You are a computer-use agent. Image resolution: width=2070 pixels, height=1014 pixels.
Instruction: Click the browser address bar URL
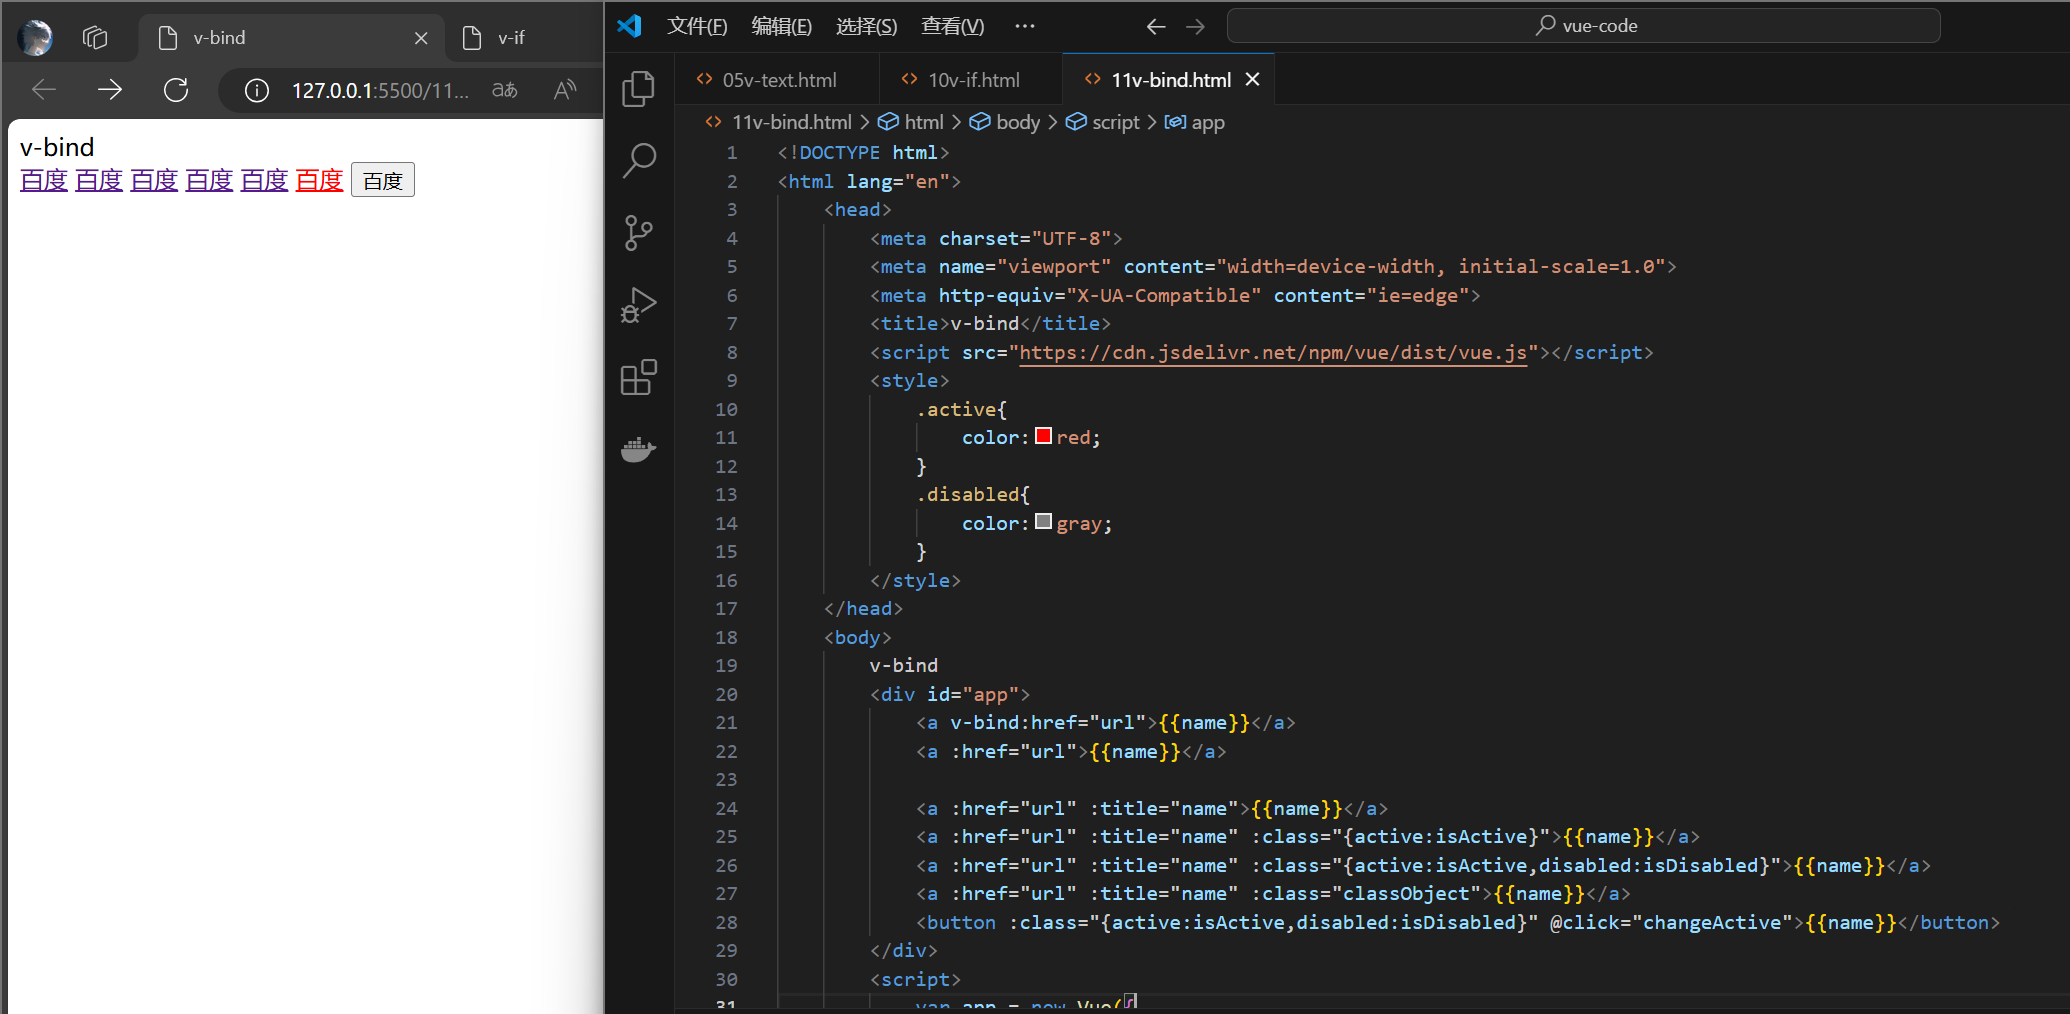click(380, 91)
